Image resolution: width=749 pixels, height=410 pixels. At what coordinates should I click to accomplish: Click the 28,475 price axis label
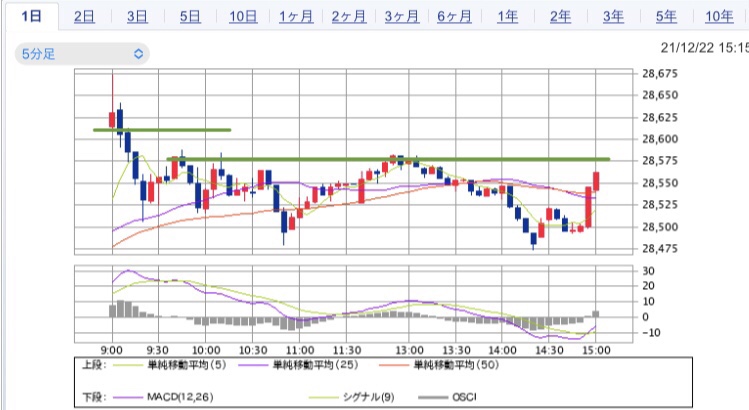coord(660,248)
